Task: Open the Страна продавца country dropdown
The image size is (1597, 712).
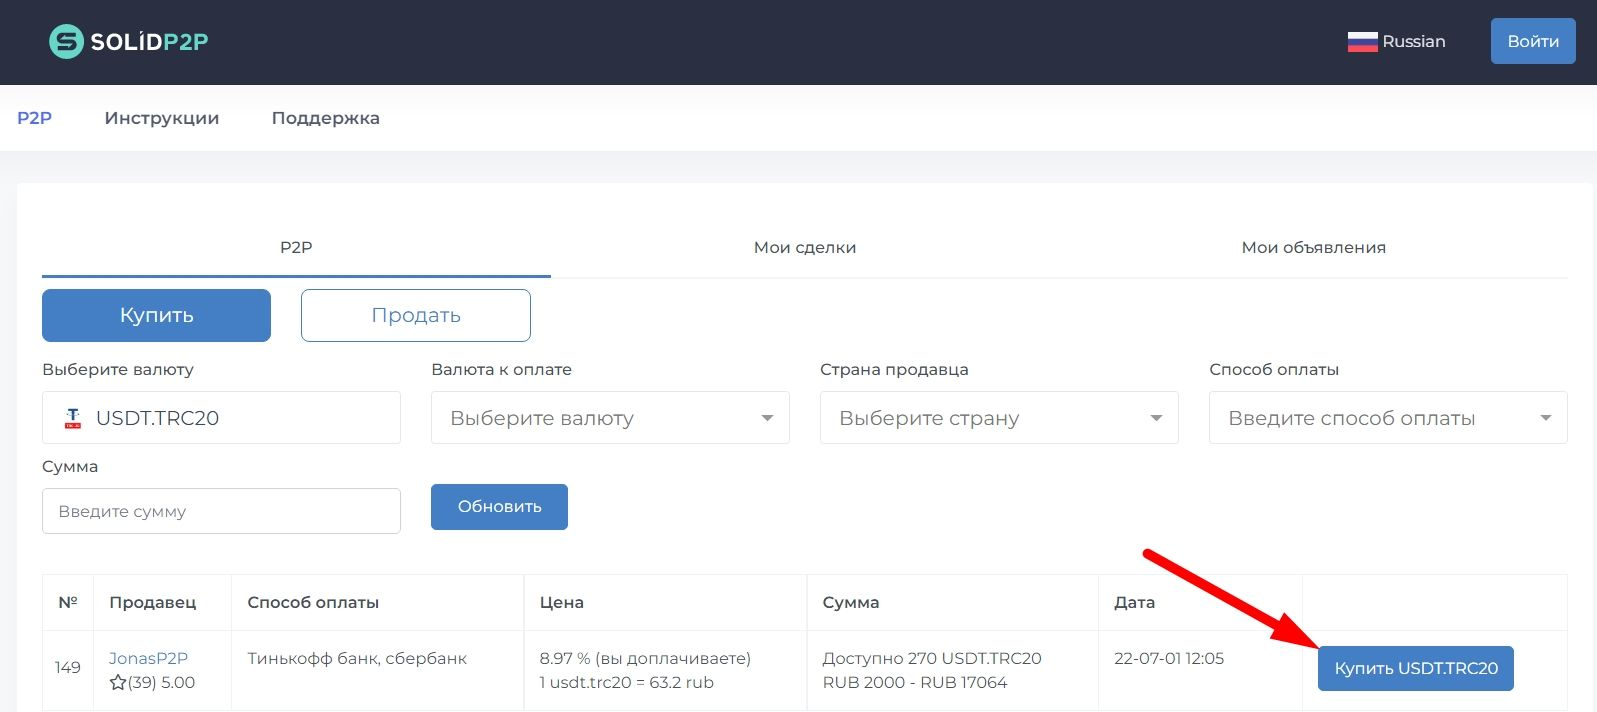Action: pos(999,418)
